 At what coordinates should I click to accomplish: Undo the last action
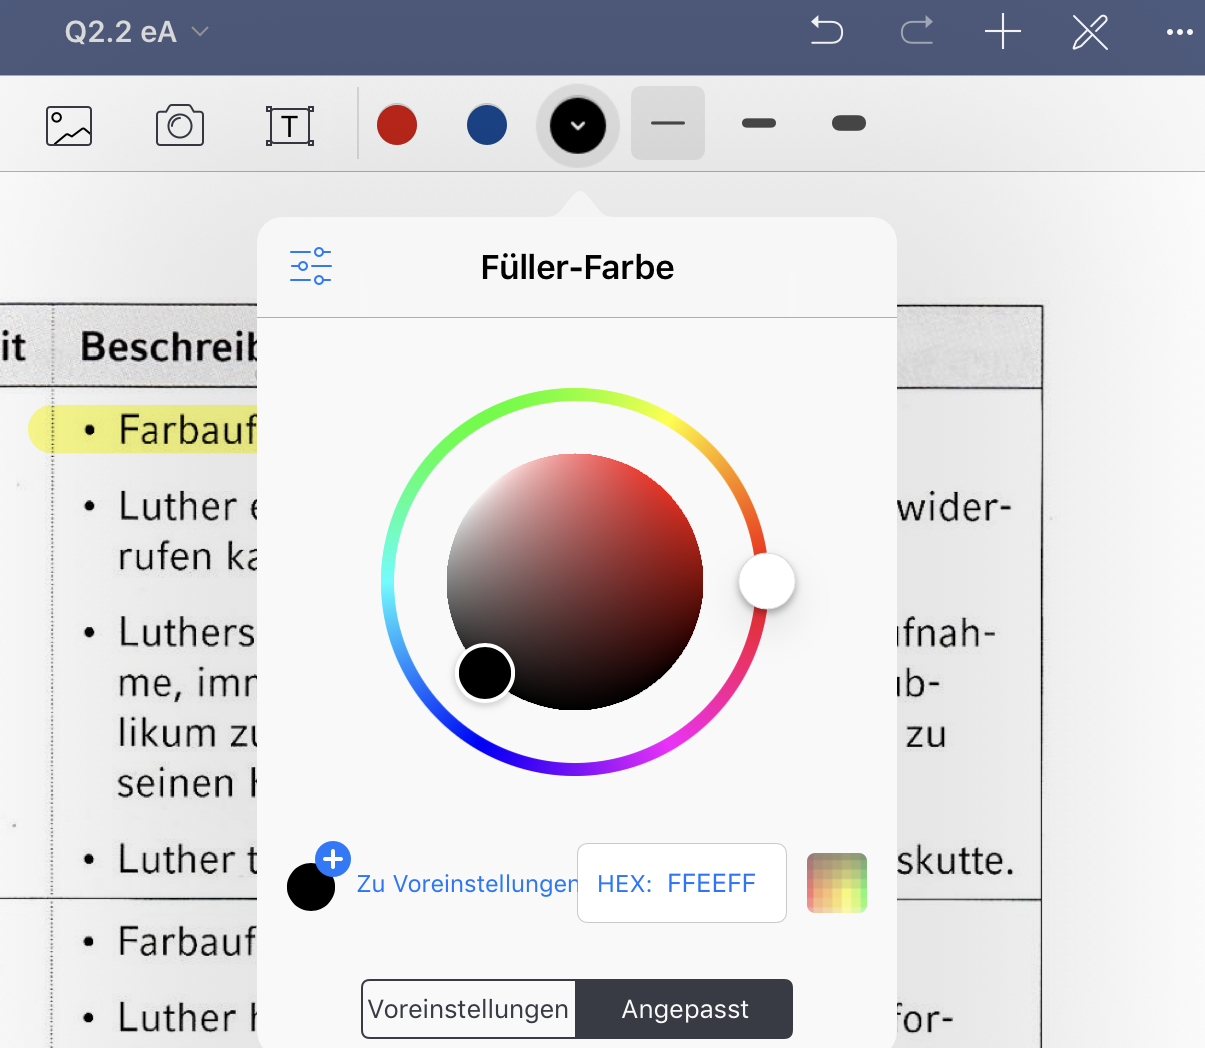tap(826, 32)
